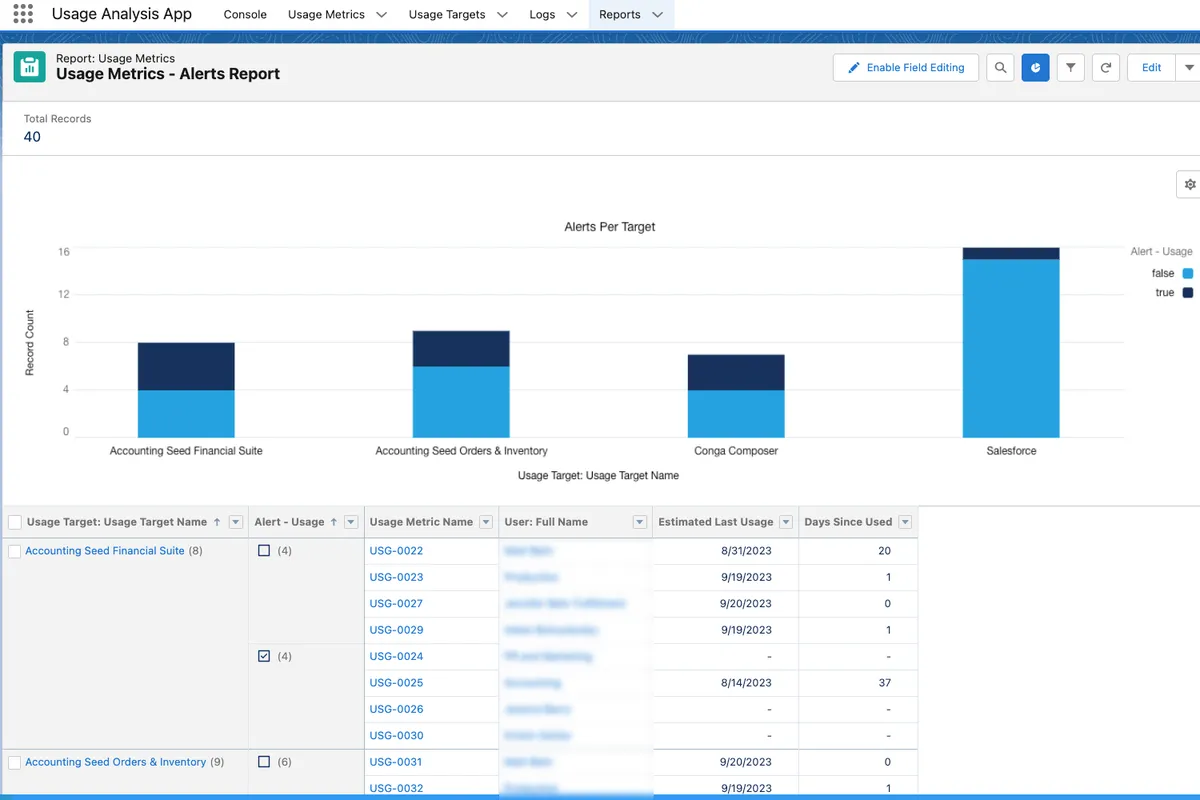Click the Usage Metrics report icon
Screen dimensions: 1200x800
coord(29,67)
